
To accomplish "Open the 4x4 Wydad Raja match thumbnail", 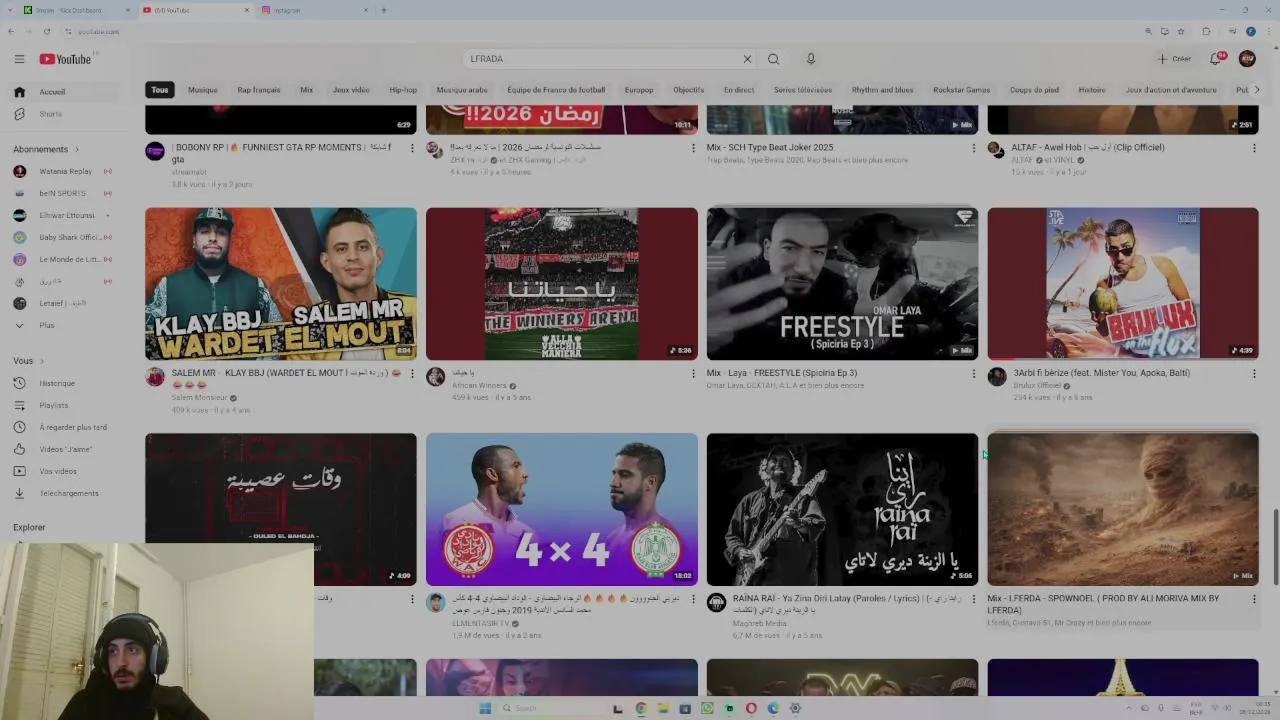I will point(562,509).
